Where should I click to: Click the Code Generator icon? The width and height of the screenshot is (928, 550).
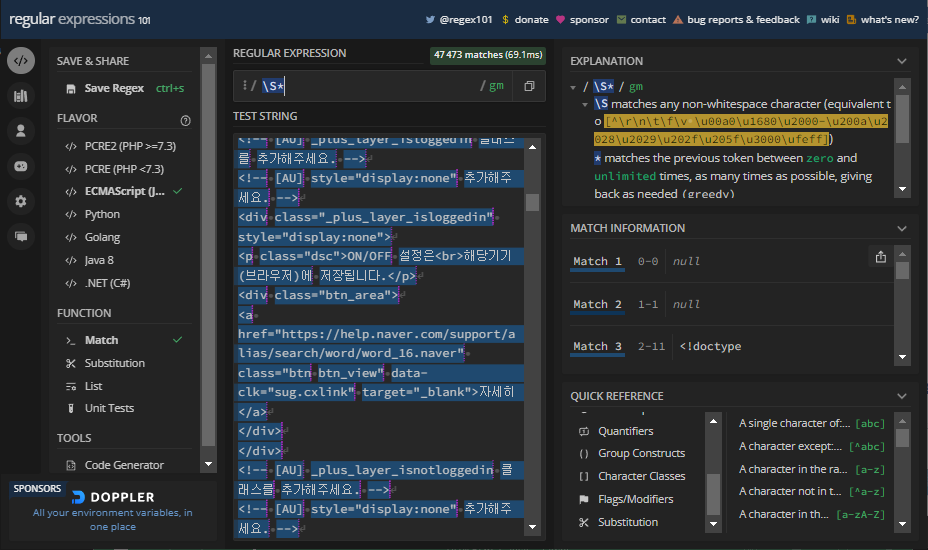coord(71,465)
